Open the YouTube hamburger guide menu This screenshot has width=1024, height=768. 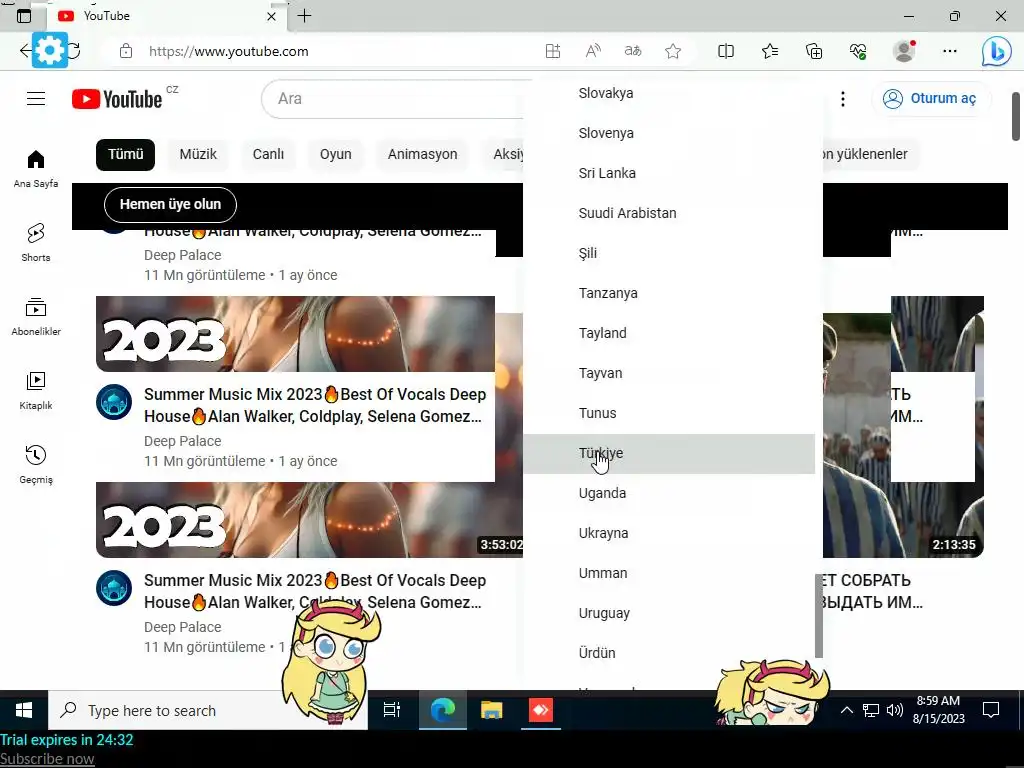tap(36, 99)
